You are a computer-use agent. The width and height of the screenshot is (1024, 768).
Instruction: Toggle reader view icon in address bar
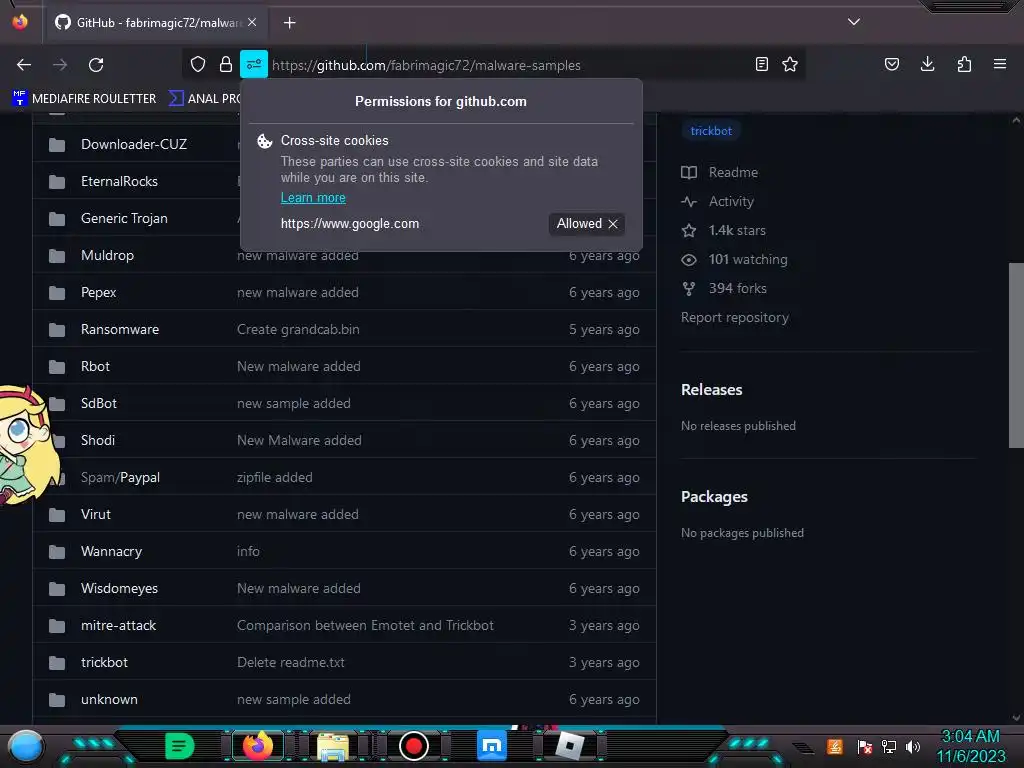pyautogui.click(x=761, y=64)
